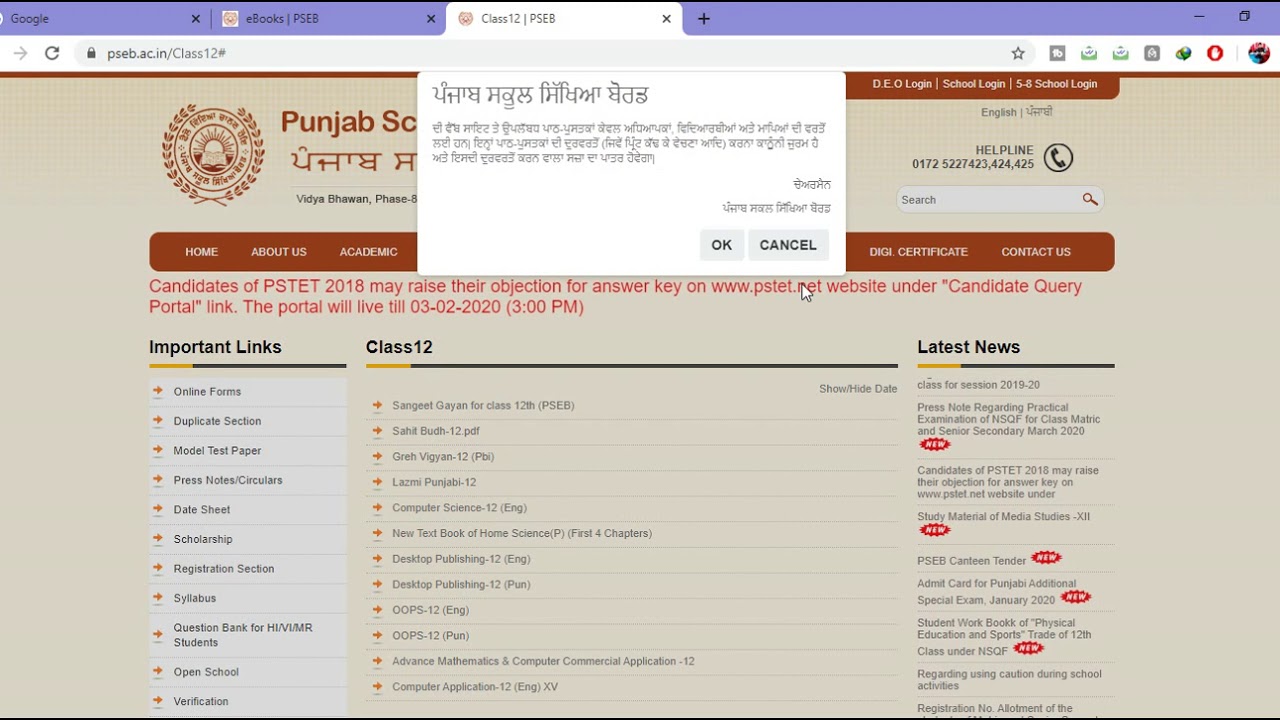1280x720 pixels.
Task: Switch site language to English
Action: [x=998, y=113]
